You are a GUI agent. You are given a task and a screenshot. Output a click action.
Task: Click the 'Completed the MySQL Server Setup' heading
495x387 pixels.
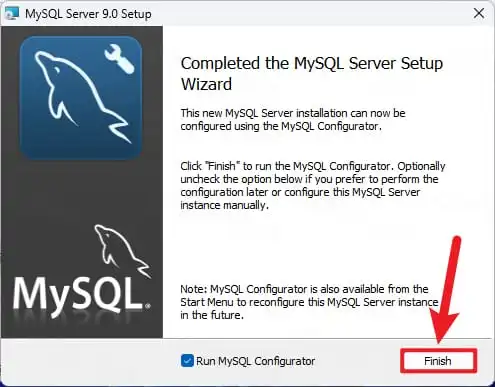point(312,63)
